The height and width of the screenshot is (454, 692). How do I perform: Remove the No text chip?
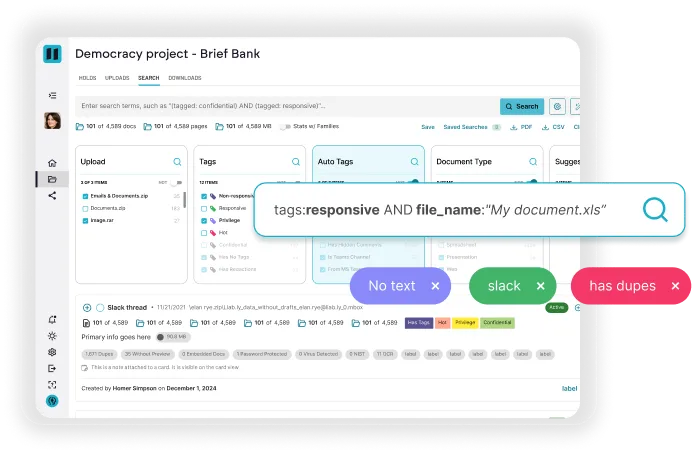pyautogui.click(x=435, y=286)
